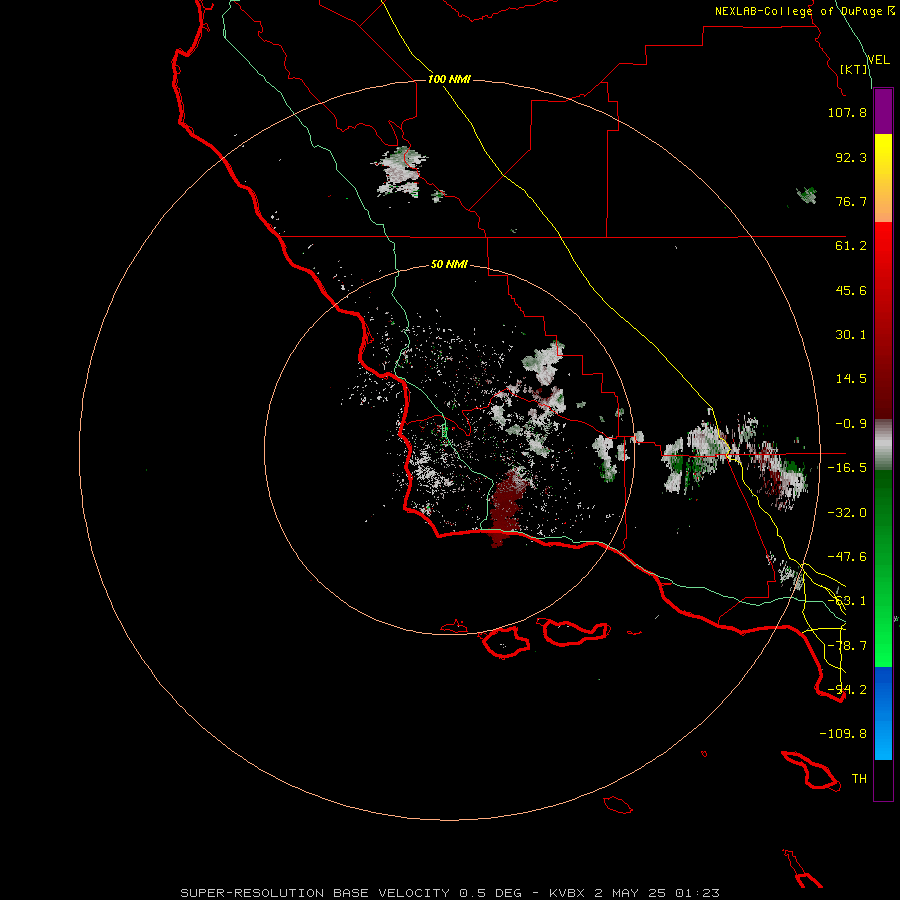This screenshot has width=900, height=900.
Task: Select the -47.6 scale value
Action: pyautogui.click(x=847, y=557)
